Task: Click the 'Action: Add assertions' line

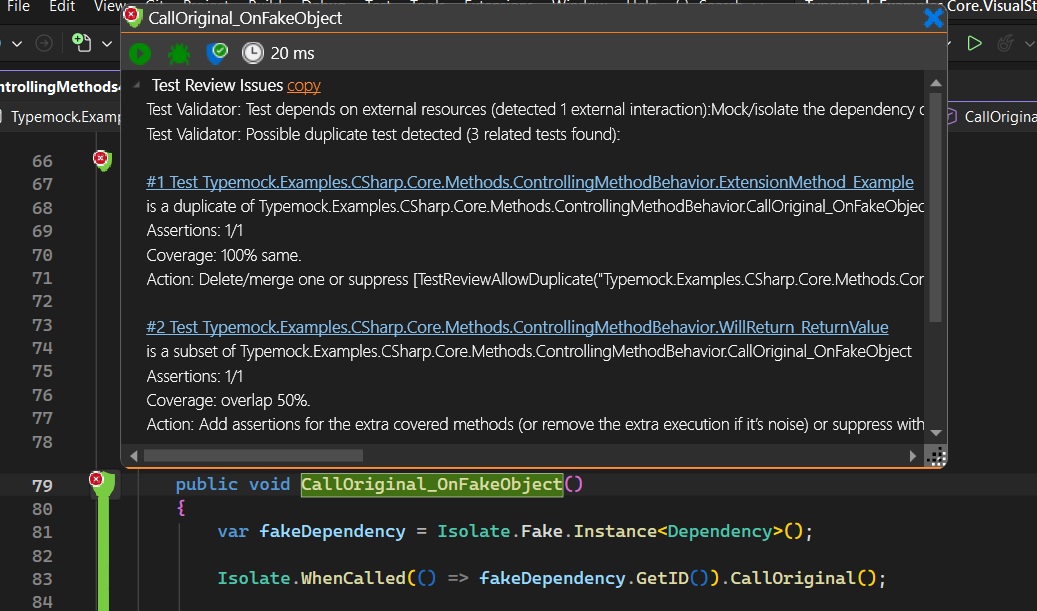Action: 535,424
